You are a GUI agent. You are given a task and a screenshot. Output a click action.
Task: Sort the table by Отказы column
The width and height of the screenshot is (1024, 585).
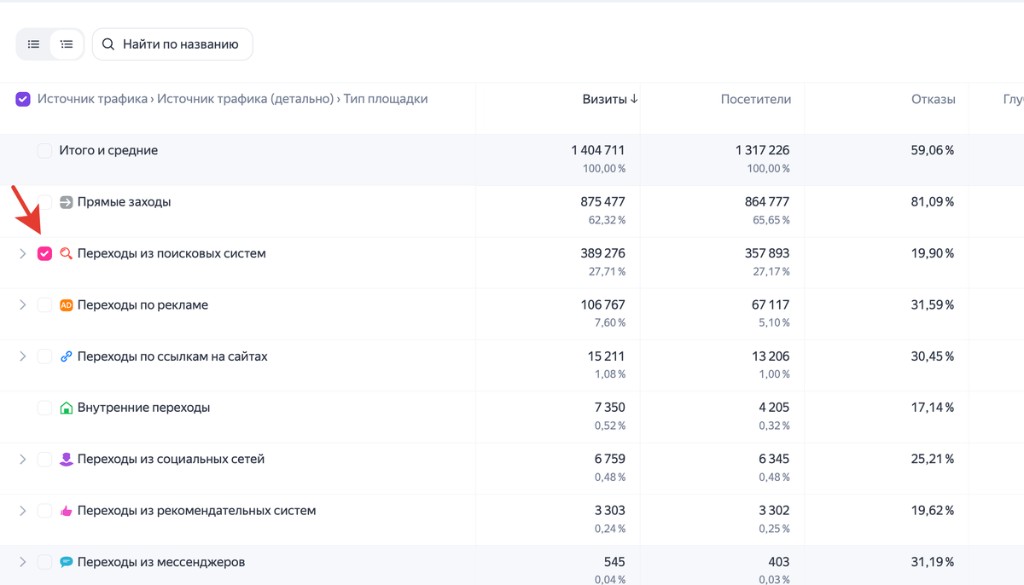click(933, 99)
